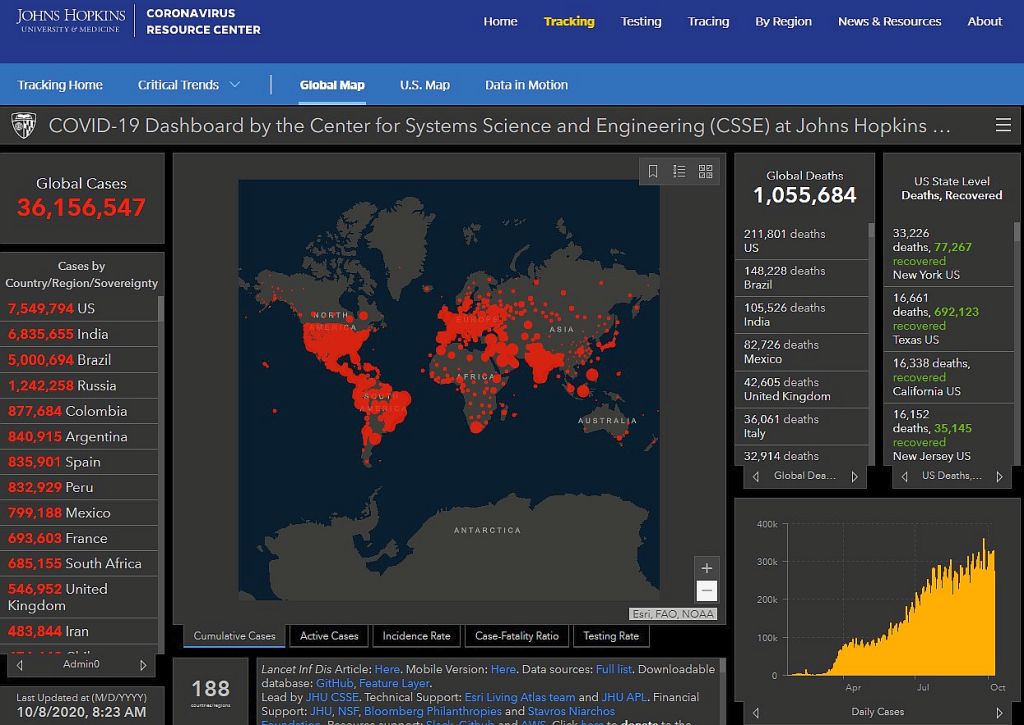Zoom in on the map with plus
Screen dimensions: 1024x725
707,568
